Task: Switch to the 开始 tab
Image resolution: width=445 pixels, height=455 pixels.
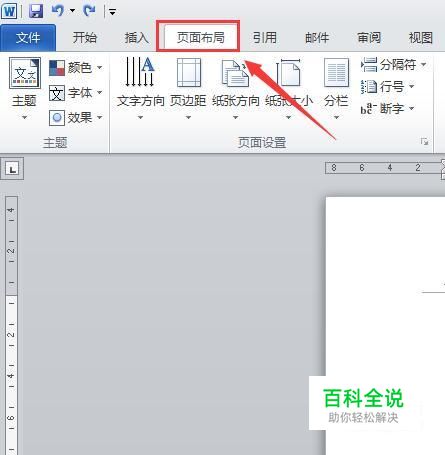Action: point(85,37)
